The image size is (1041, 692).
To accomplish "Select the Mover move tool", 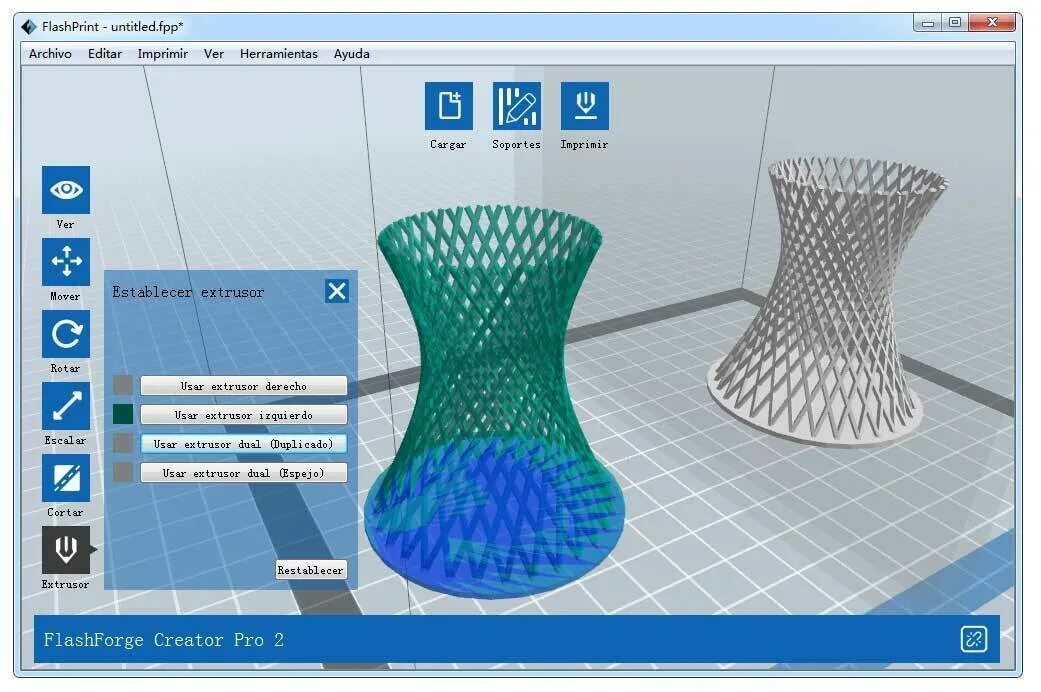I will coord(66,262).
